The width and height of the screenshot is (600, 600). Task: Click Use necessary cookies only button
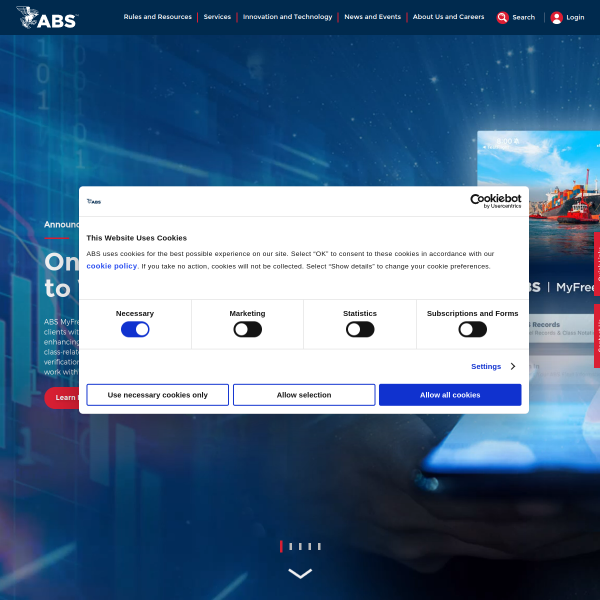[x=158, y=395]
